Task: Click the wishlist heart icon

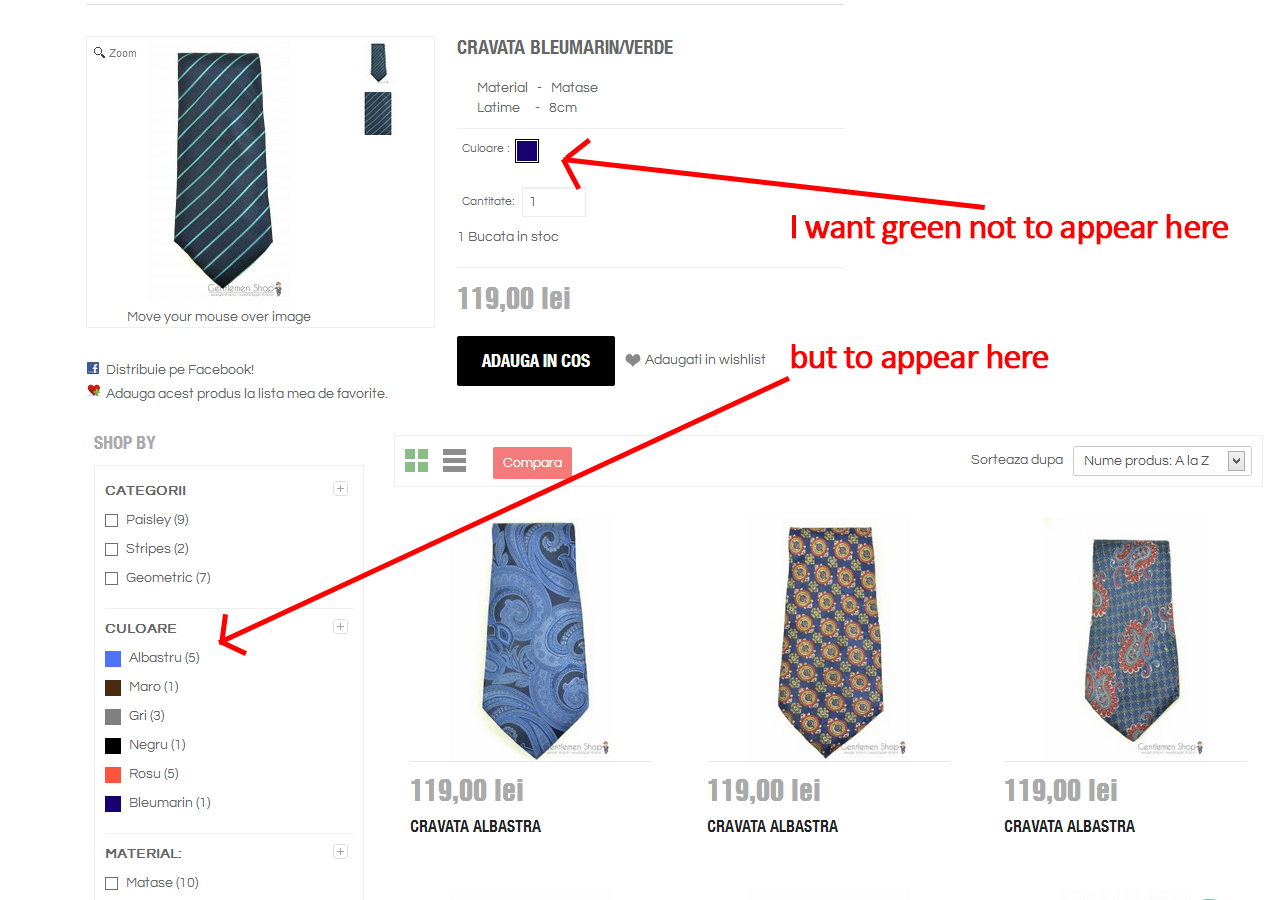Action: click(x=633, y=360)
